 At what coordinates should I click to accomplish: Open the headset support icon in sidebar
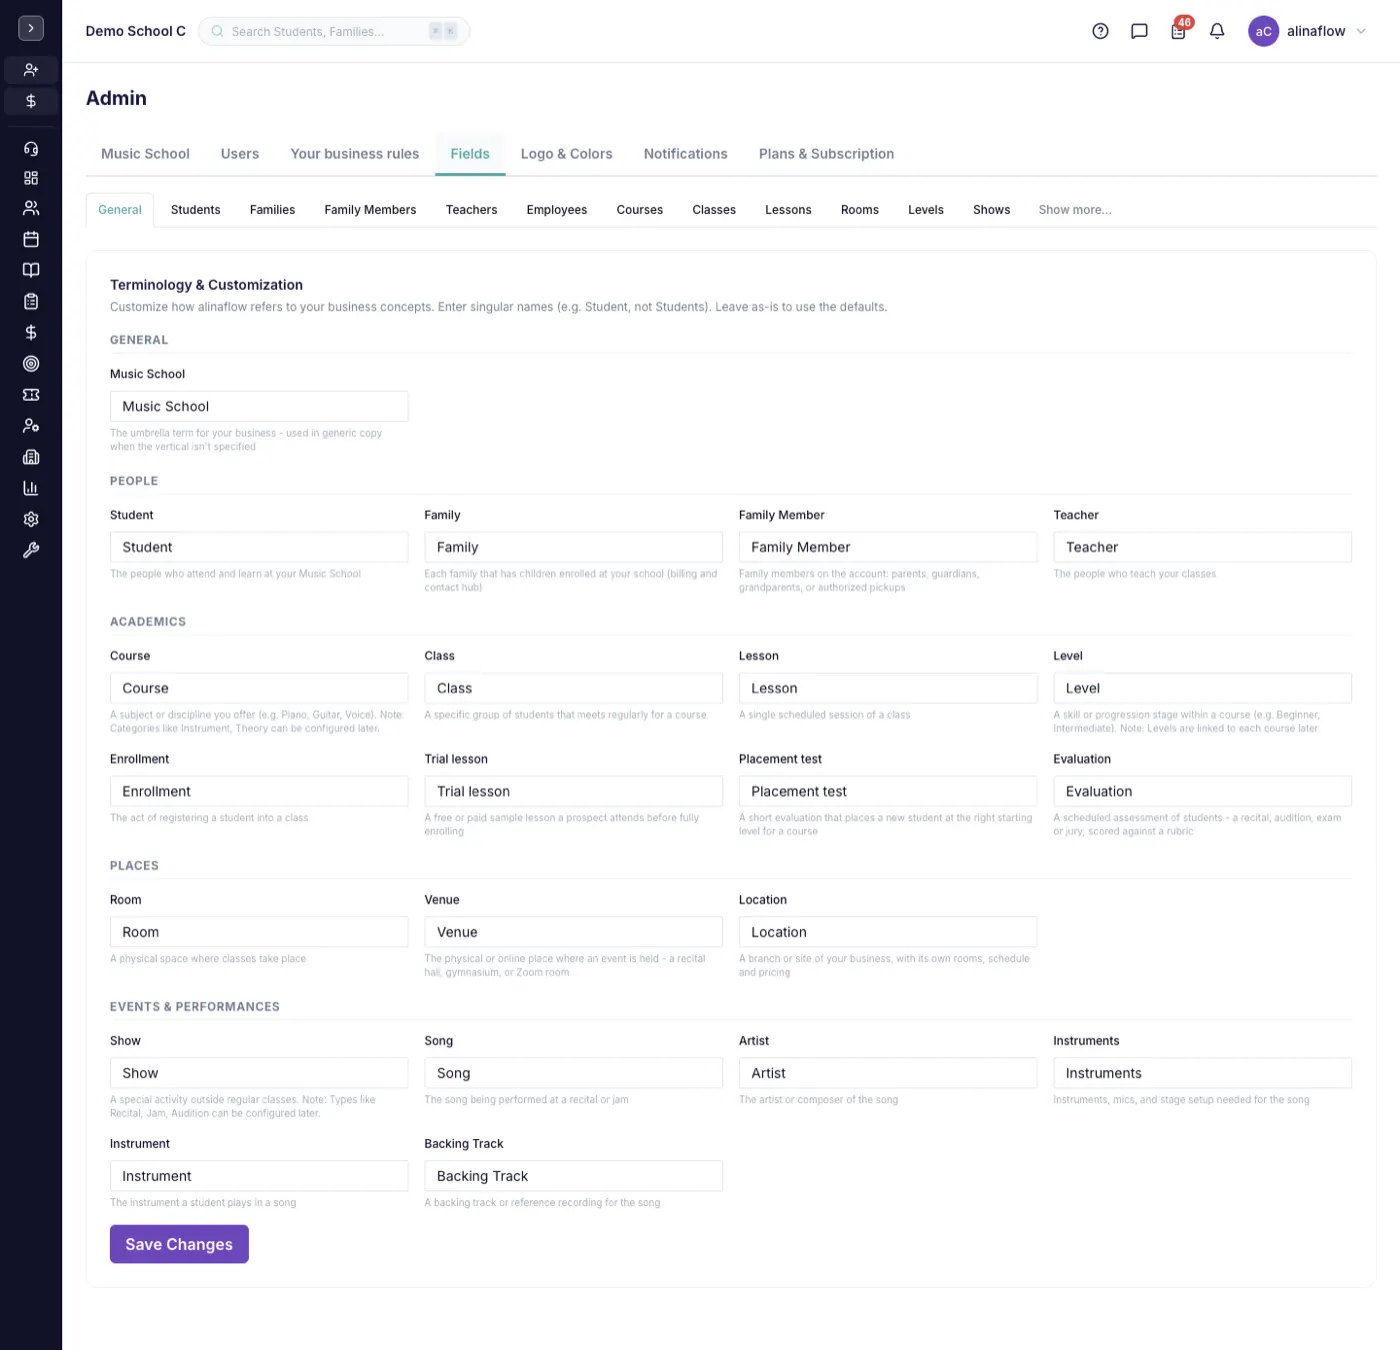[x=31, y=148]
